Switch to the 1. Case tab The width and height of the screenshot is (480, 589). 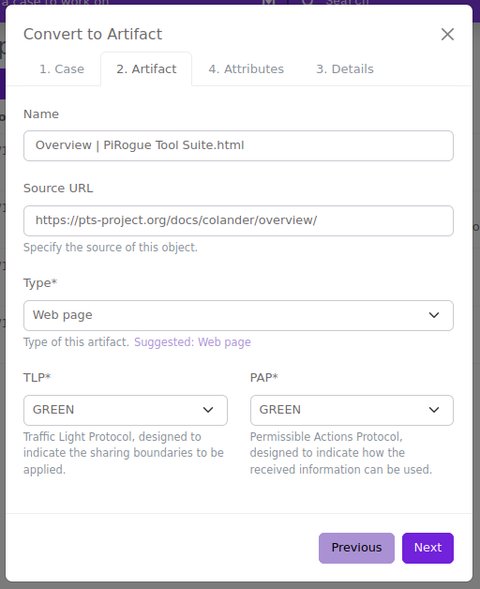coord(62,69)
